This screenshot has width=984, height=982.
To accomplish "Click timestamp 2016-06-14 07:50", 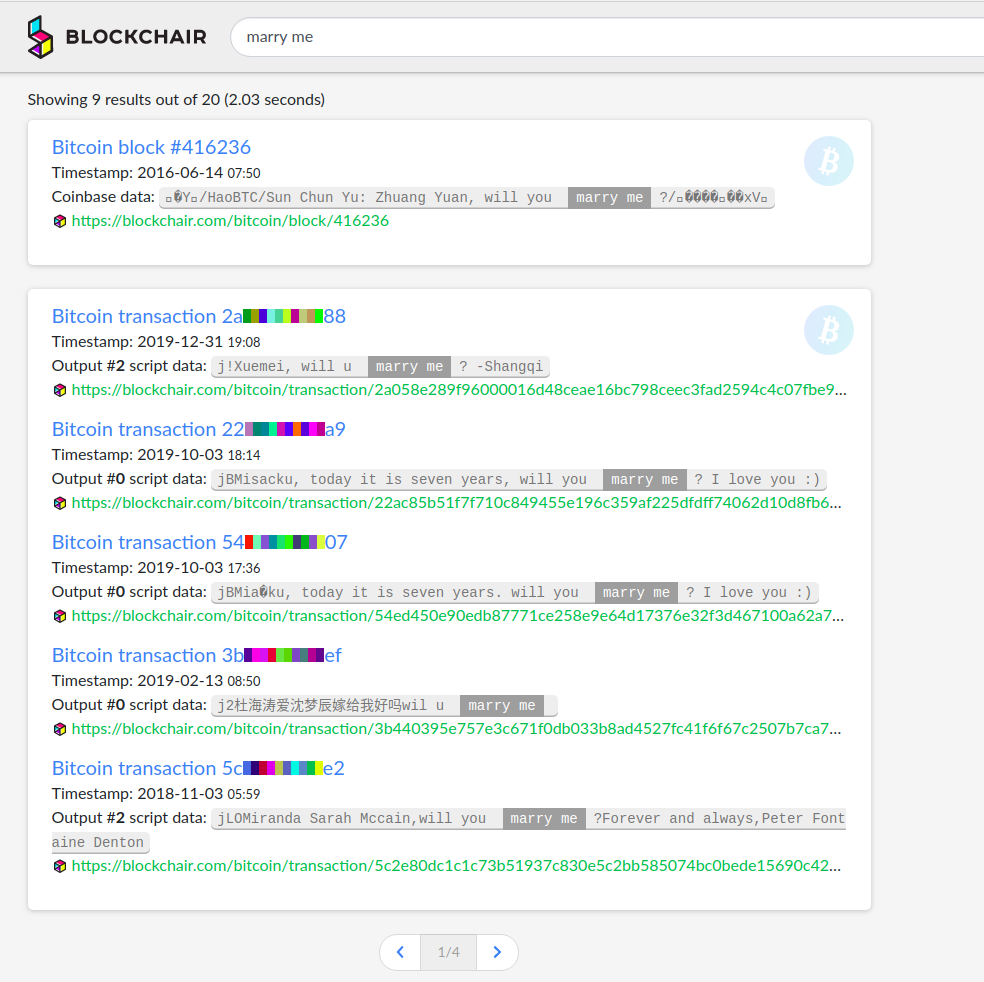I will (x=199, y=173).
